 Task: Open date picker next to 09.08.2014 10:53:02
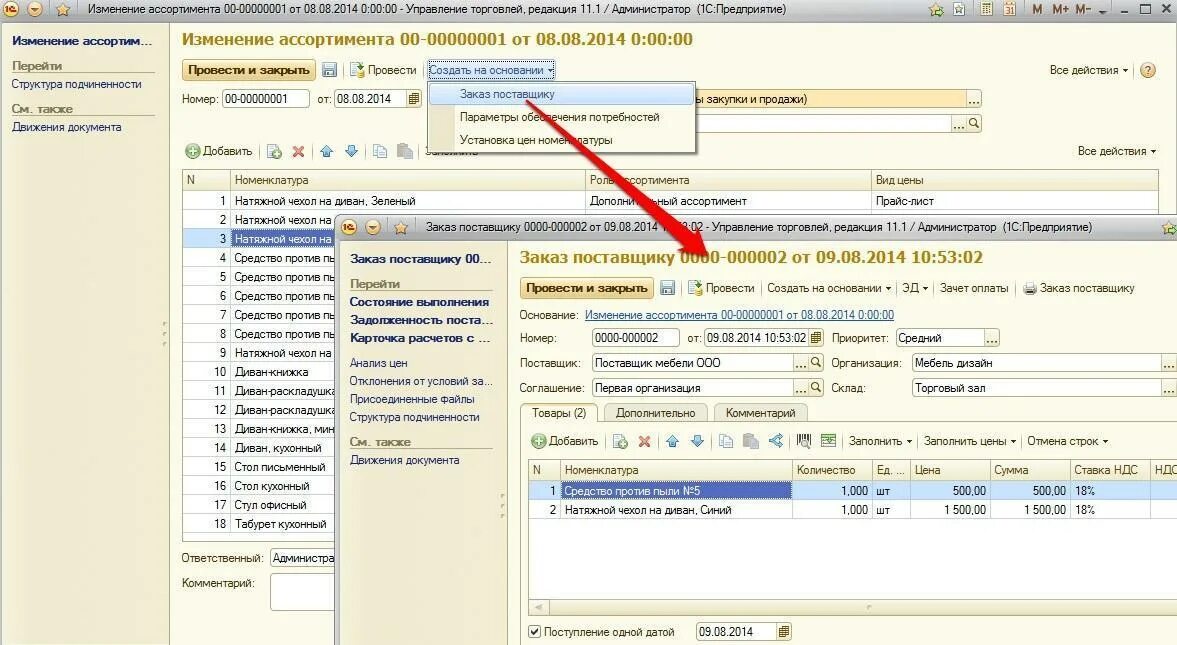coord(817,338)
